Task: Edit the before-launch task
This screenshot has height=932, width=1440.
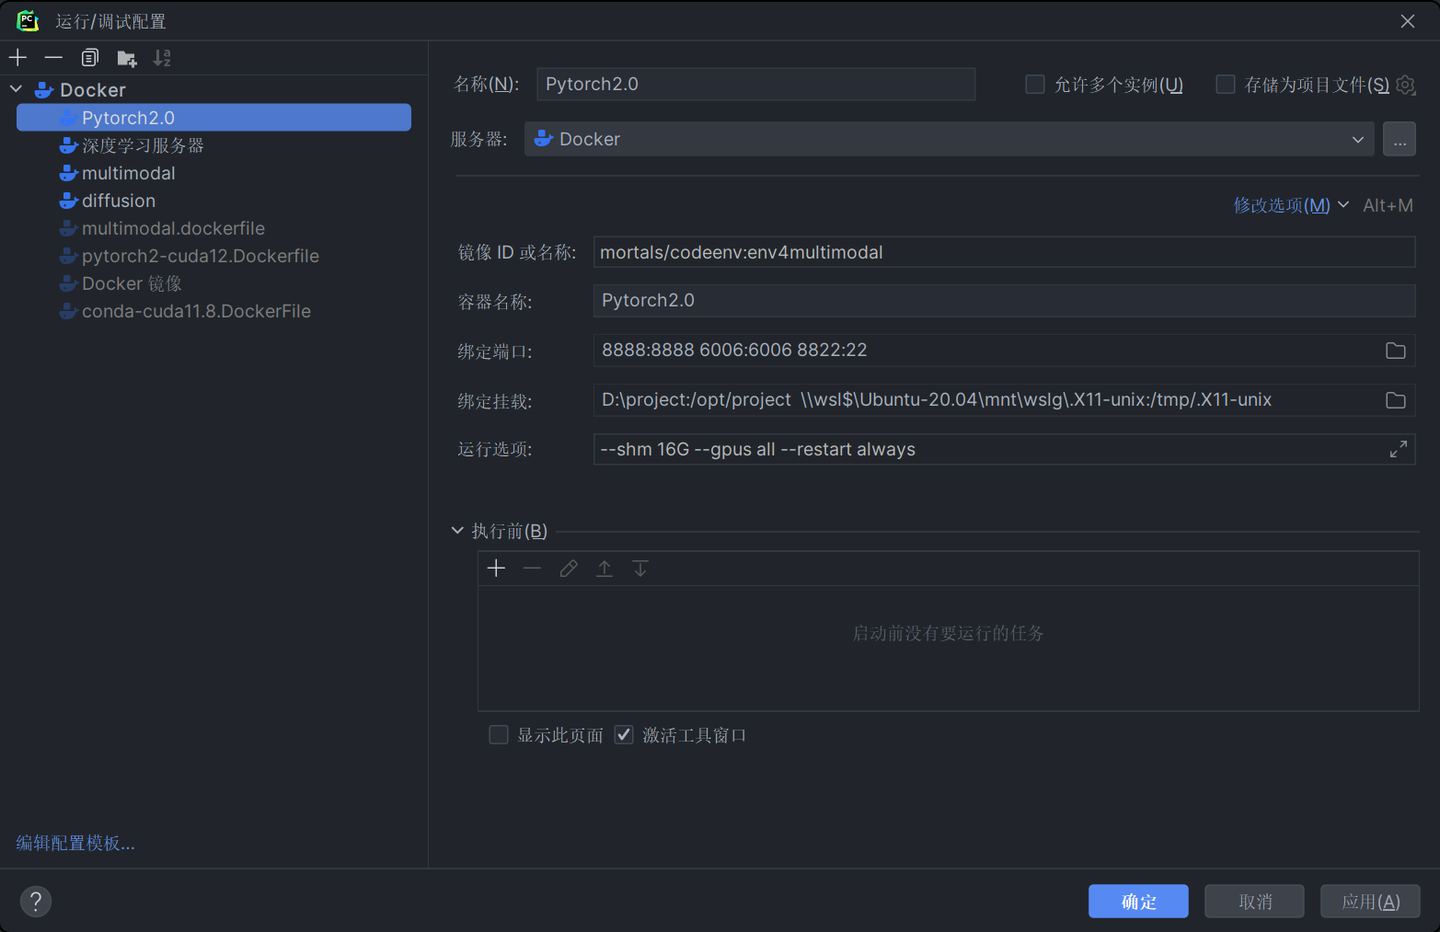Action: [568, 568]
